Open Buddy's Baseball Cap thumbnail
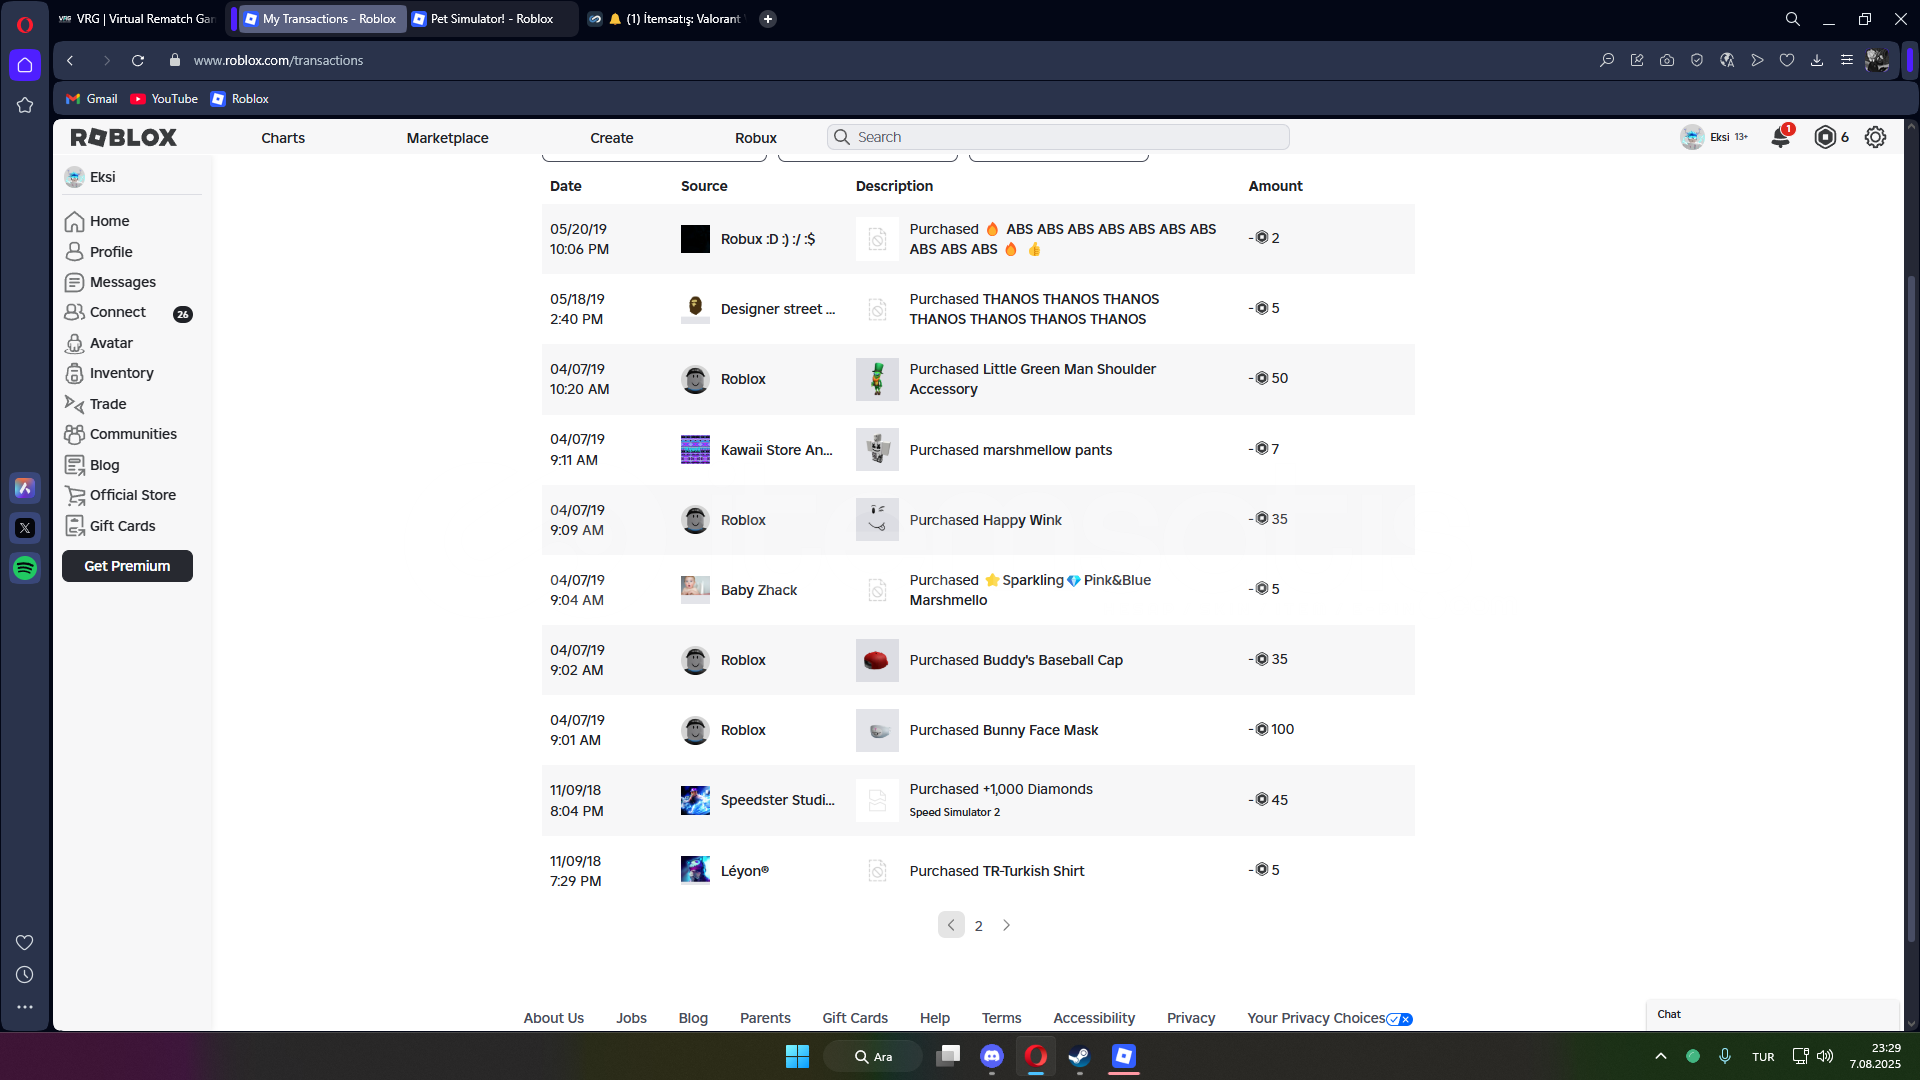The width and height of the screenshot is (1920, 1080). click(877, 660)
